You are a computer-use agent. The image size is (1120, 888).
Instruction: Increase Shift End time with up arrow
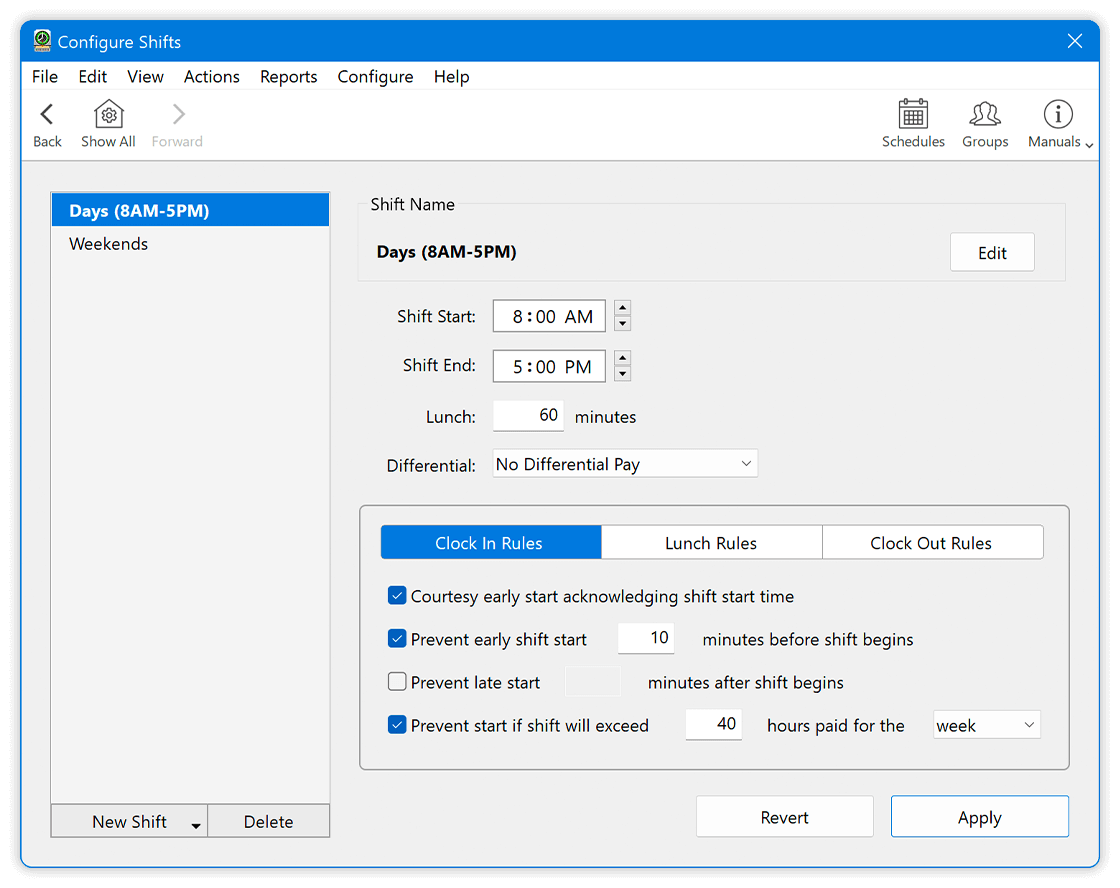coord(622,358)
